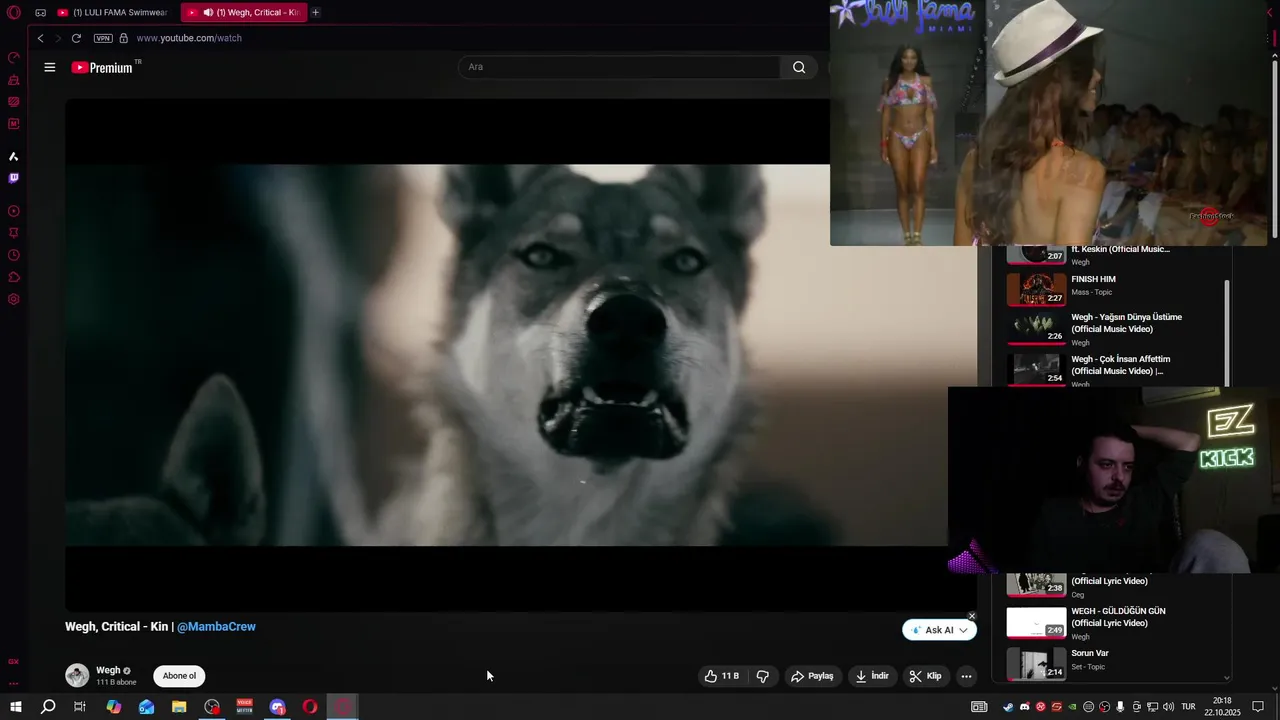Open Aria AI icon in sidebar

[x=14, y=156]
